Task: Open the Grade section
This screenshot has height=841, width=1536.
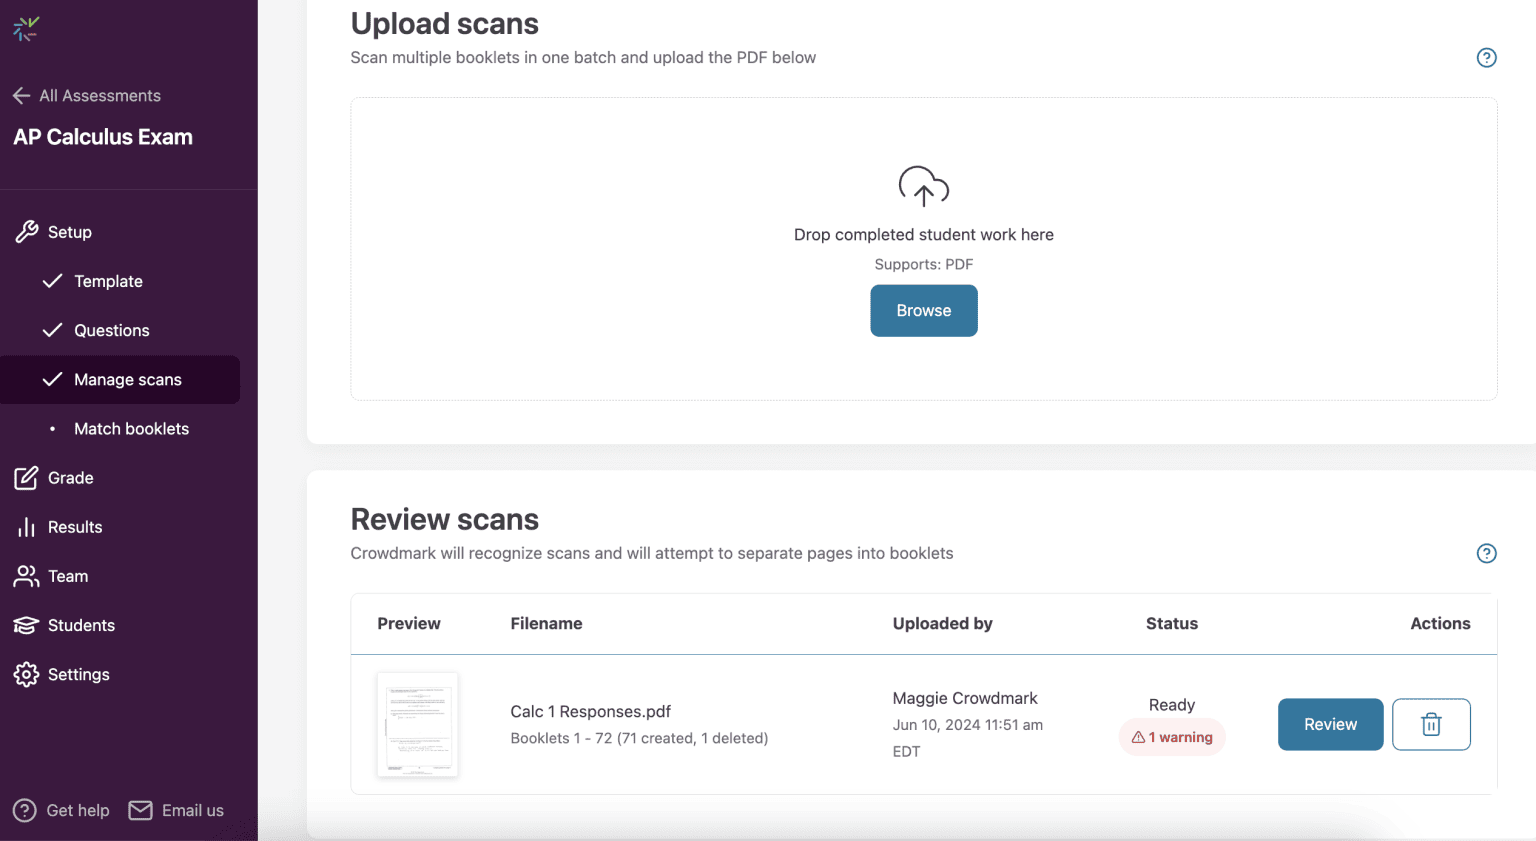Action: [x=70, y=478]
